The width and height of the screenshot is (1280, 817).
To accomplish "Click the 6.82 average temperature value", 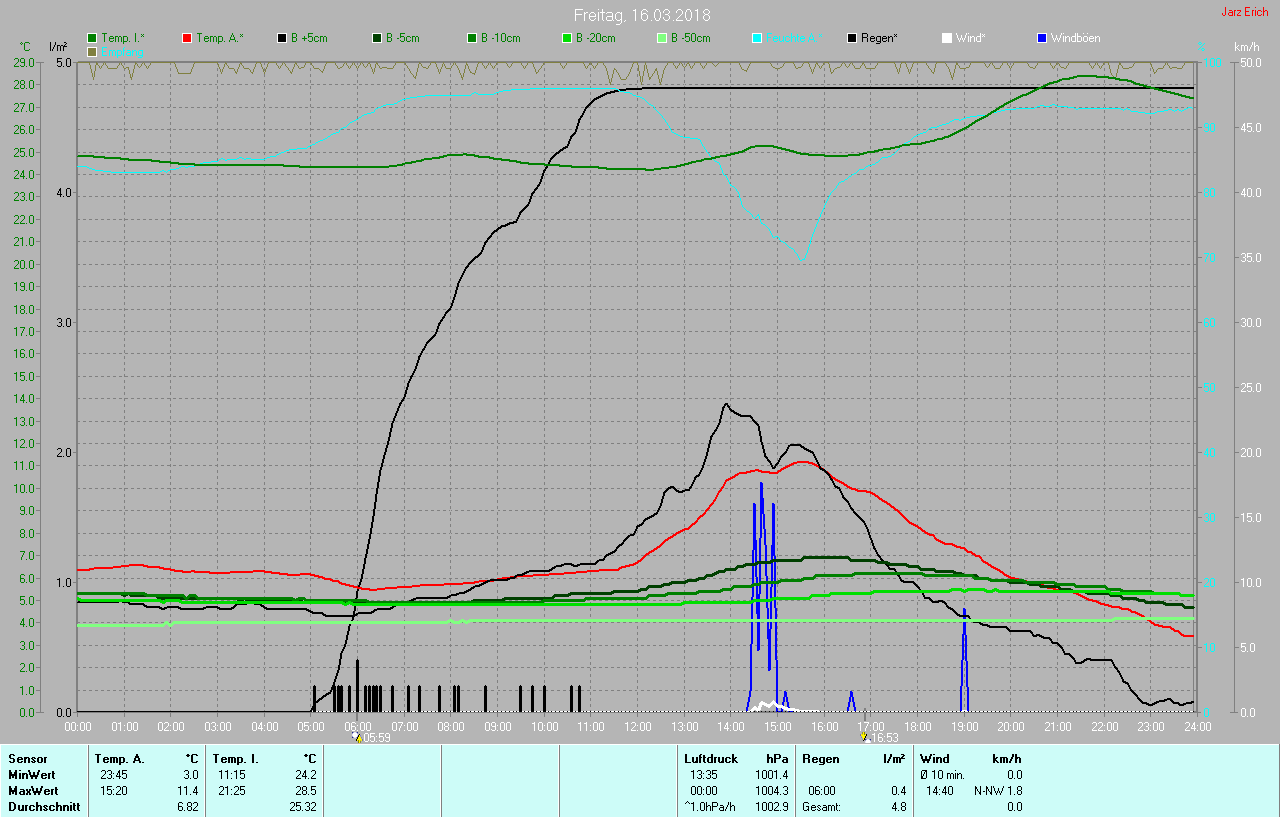I will (188, 807).
